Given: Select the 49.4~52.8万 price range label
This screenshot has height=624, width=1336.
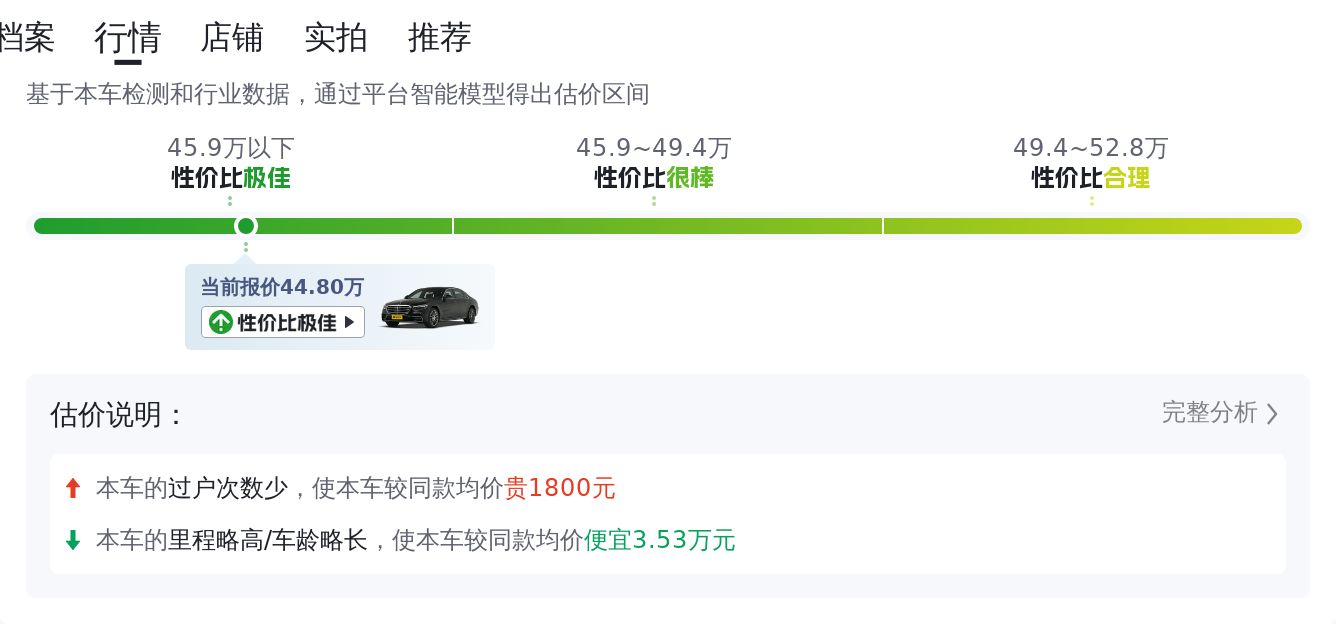Looking at the screenshot, I should click(x=1091, y=148).
